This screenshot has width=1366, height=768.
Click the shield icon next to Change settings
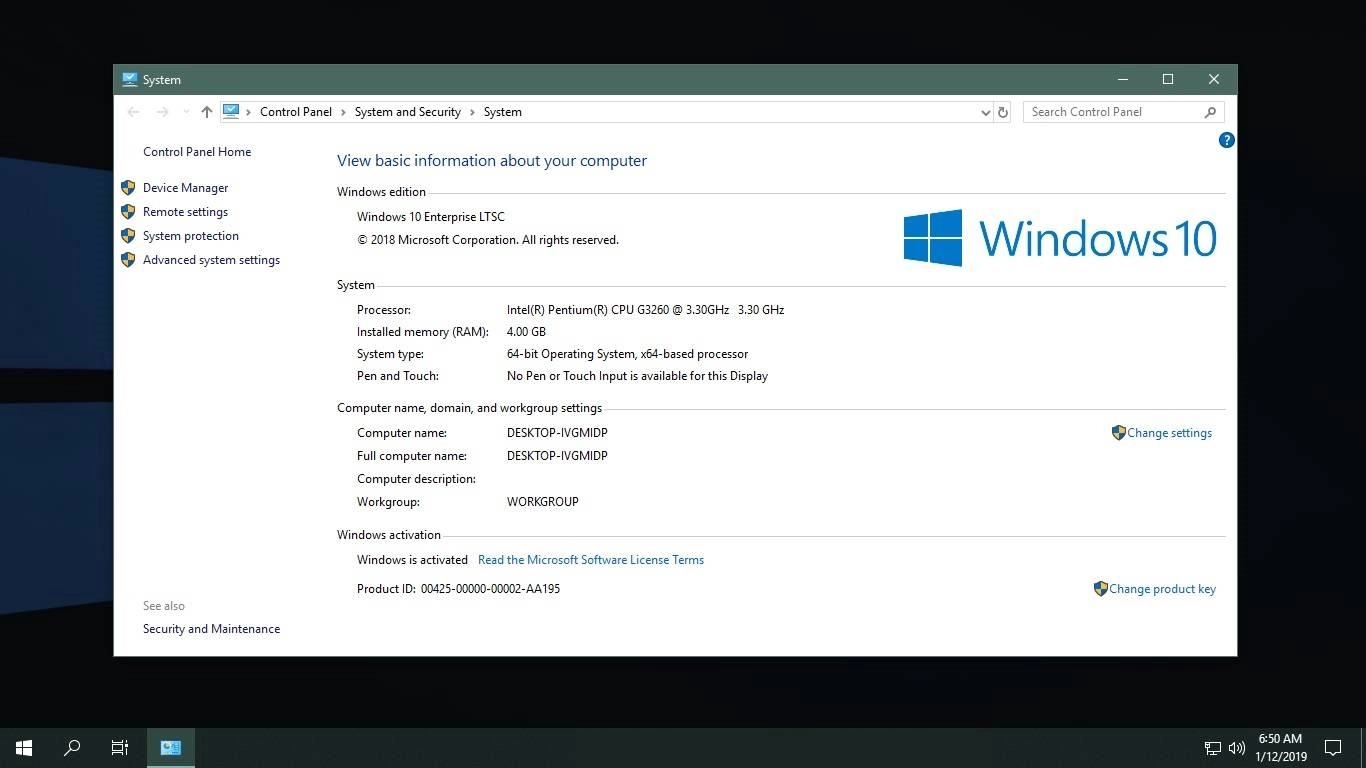click(1119, 433)
